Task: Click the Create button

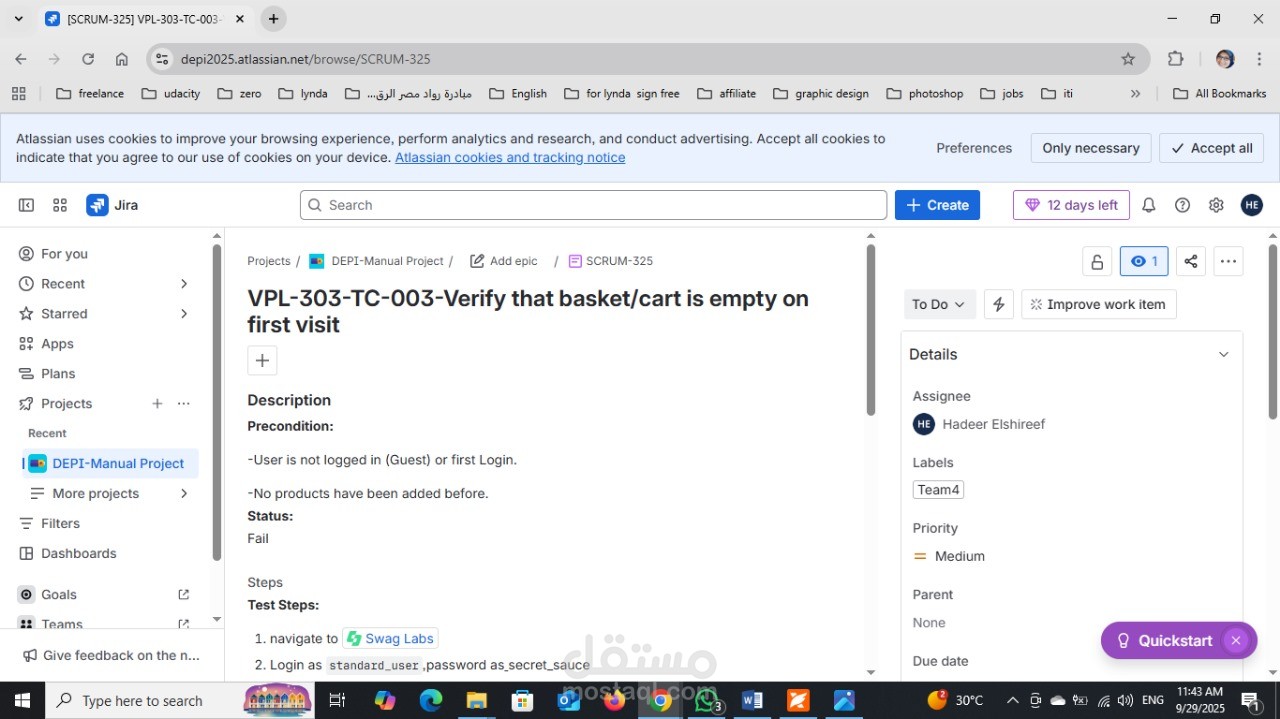Action: click(937, 205)
